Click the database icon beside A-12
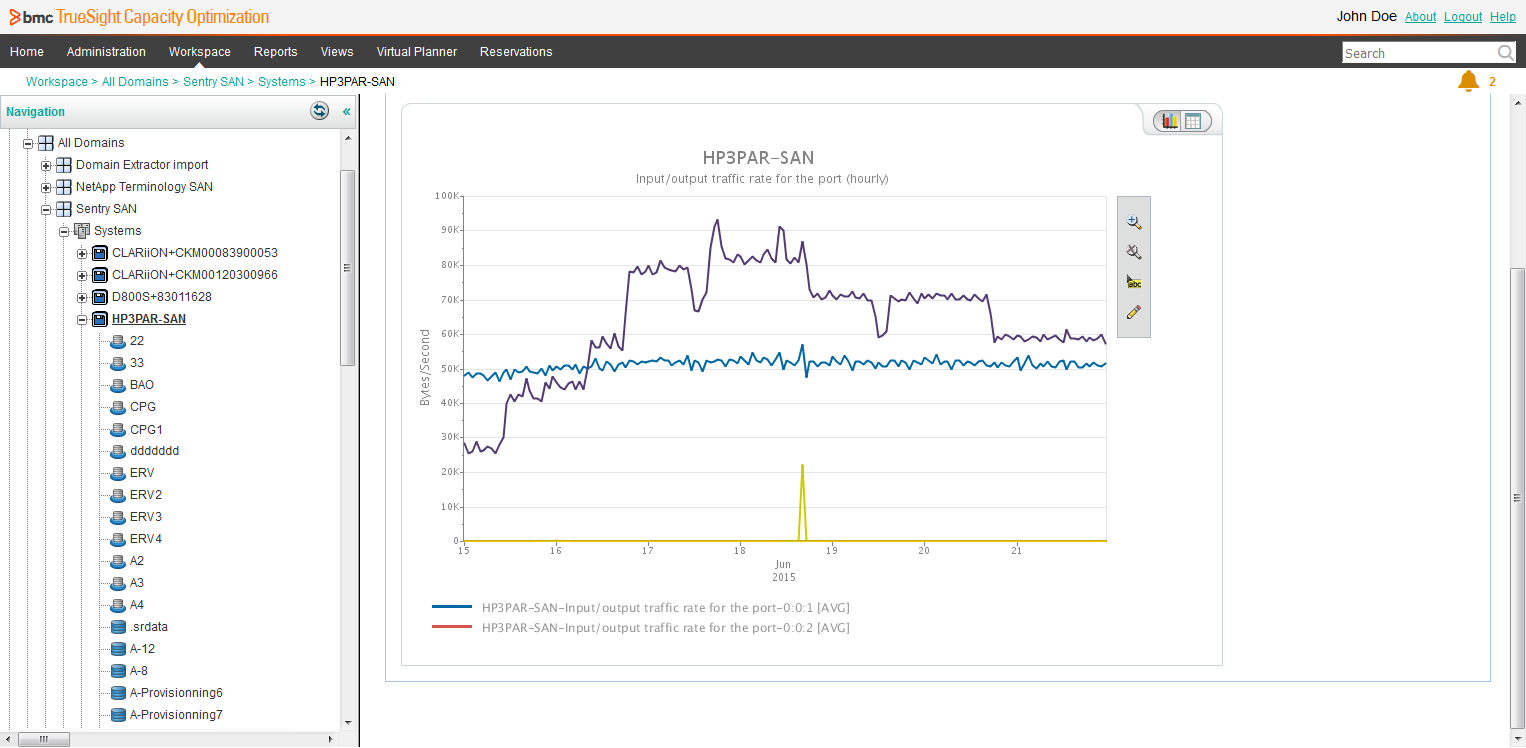The width and height of the screenshot is (1526, 748). (x=118, y=649)
